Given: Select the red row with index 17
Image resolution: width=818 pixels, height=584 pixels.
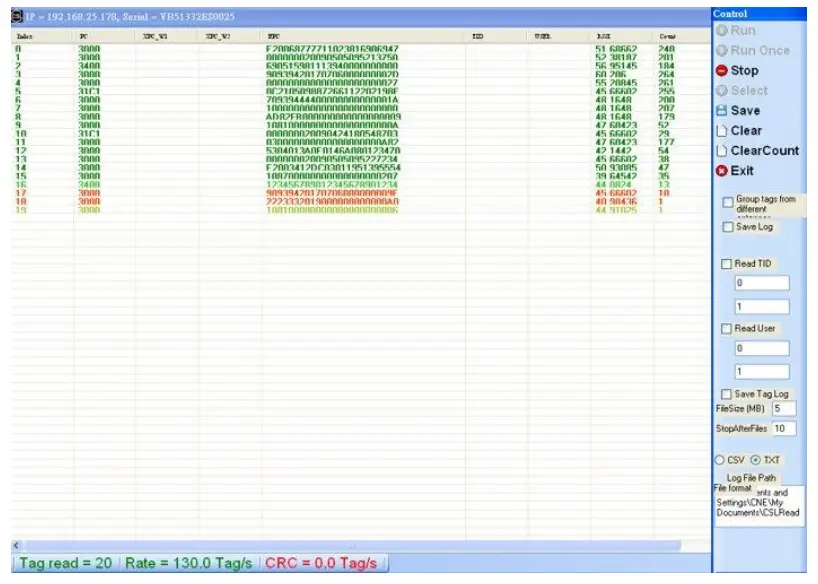Looking at the screenshot, I should pyautogui.click(x=360, y=194).
